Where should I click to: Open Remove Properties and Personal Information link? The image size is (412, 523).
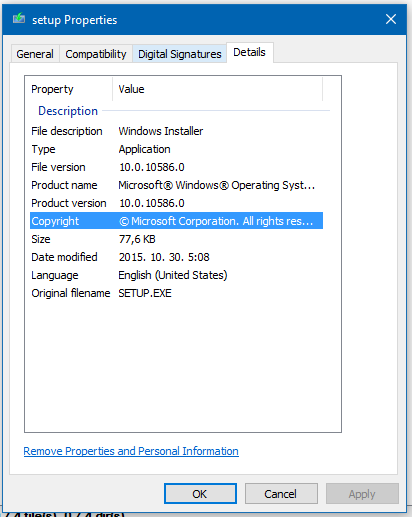tap(131, 451)
